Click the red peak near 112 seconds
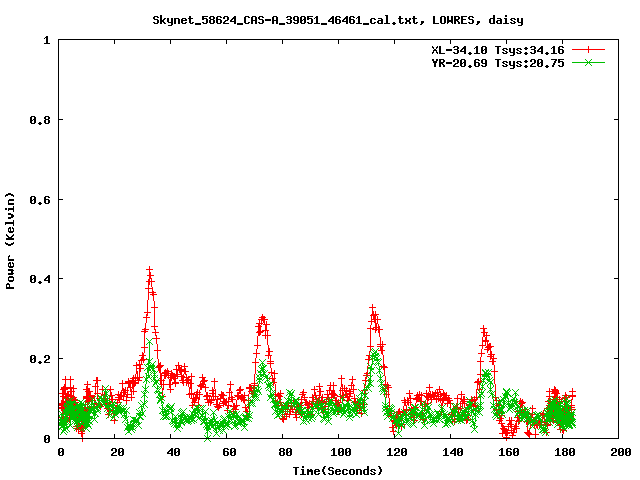Screen dimensions: 640x480 pos(373,309)
